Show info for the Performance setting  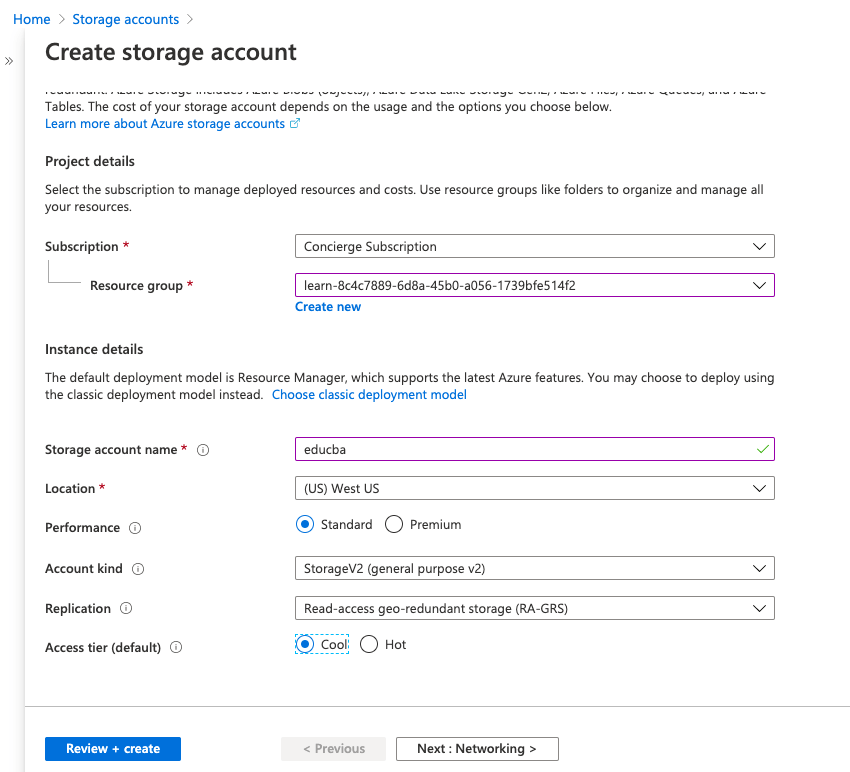pyautogui.click(x=135, y=528)
